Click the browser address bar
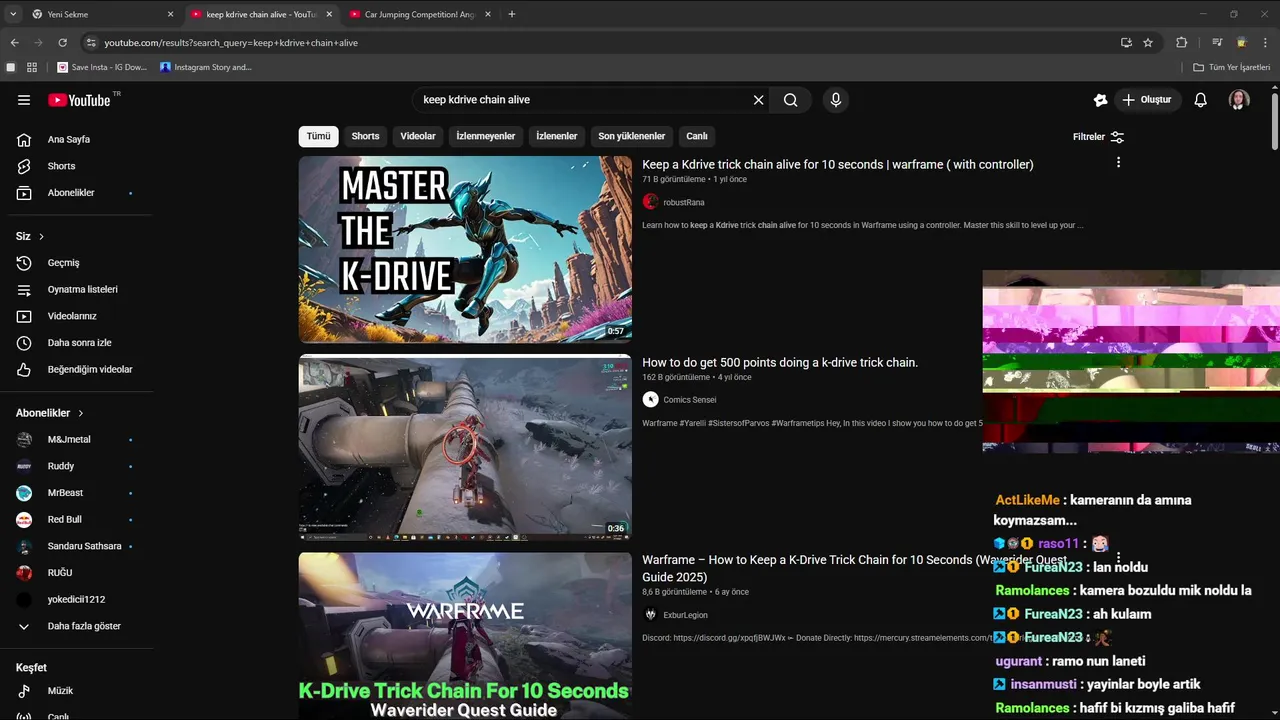Image resolution: width=1280 pixels, height=720 pixels. (x=600, y=43)
